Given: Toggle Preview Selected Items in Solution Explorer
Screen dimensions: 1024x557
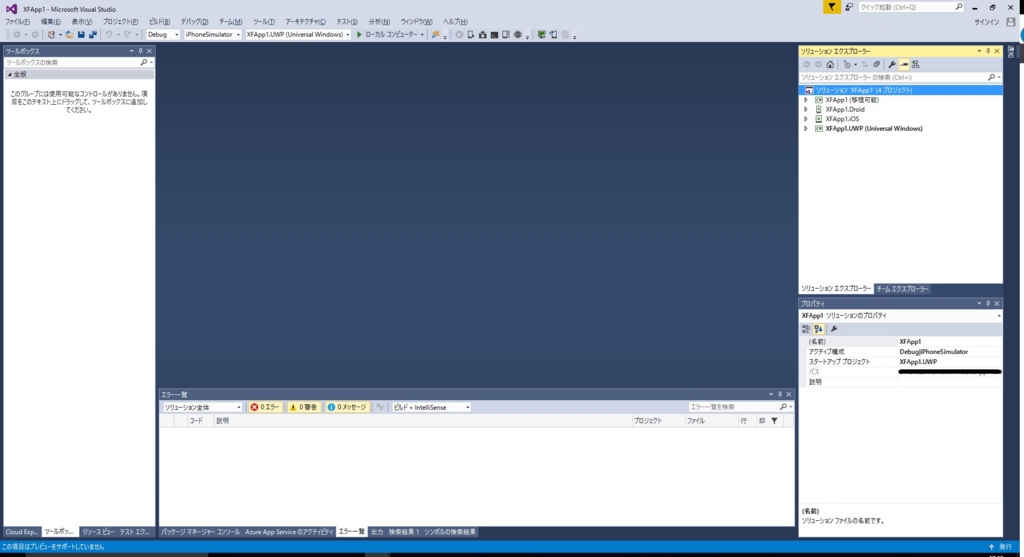Looking at the screenshot, I should pos(904,65).
